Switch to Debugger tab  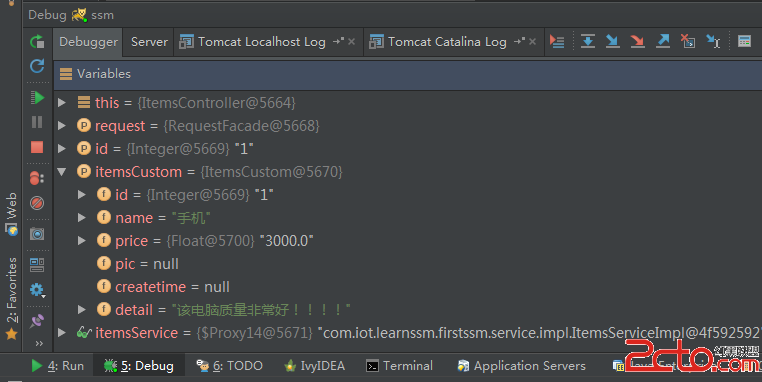(x=88, y=42)
